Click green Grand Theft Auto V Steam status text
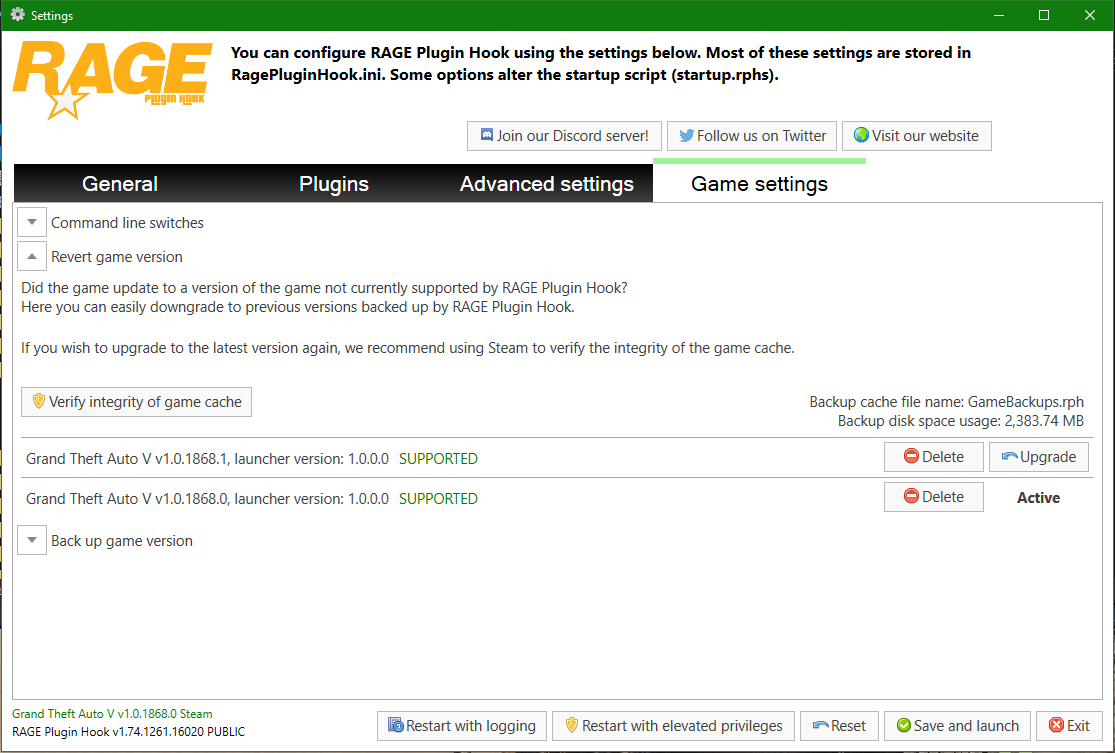The height and width of the screenshot is (753, 1115). [112, 713]
